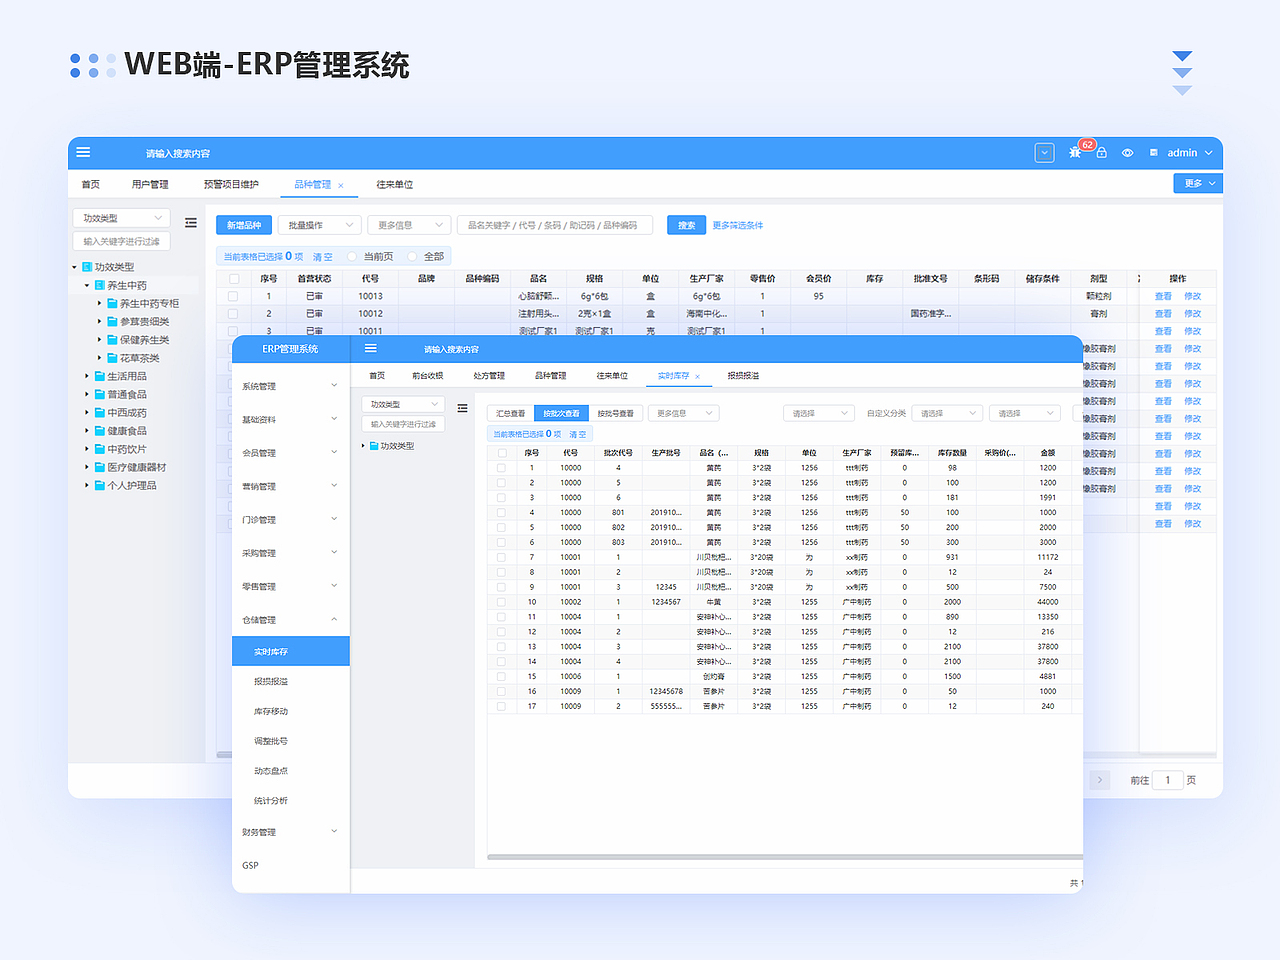Switch to 往来单位 tab in back window
Screen dimensions: 1280x960
(395, 184)
